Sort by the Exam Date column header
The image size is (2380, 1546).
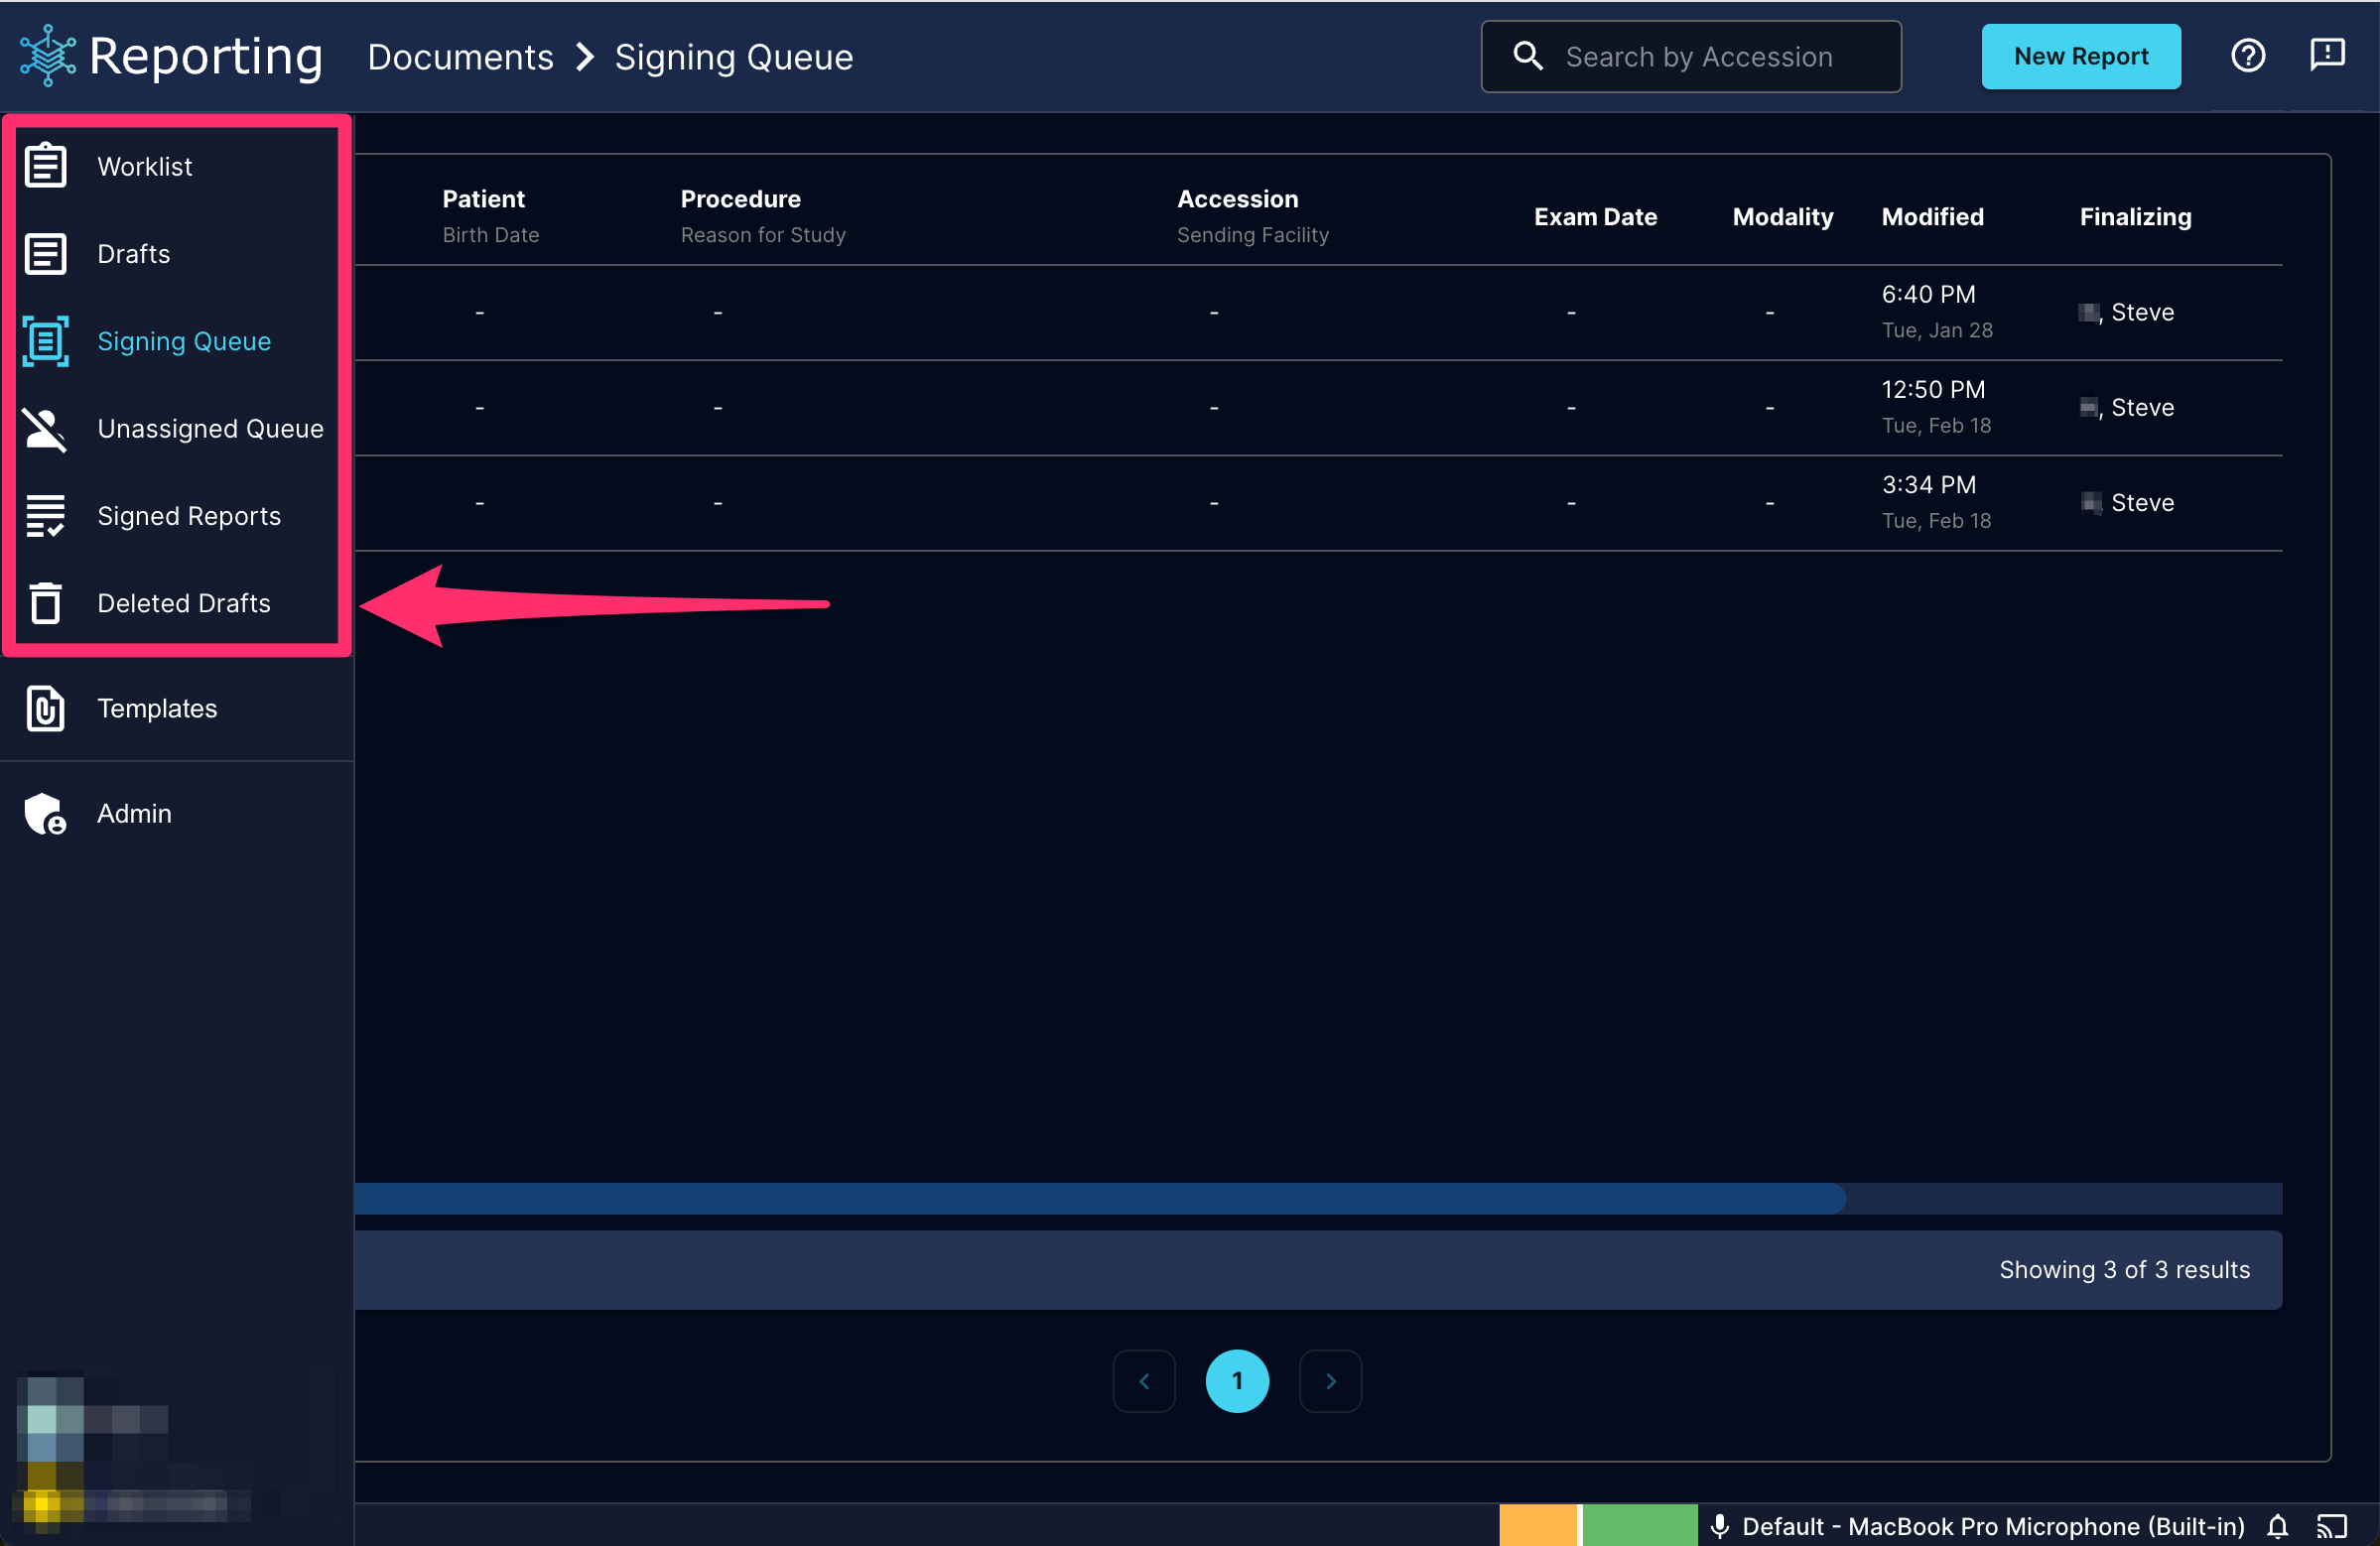coord(1596,217)
